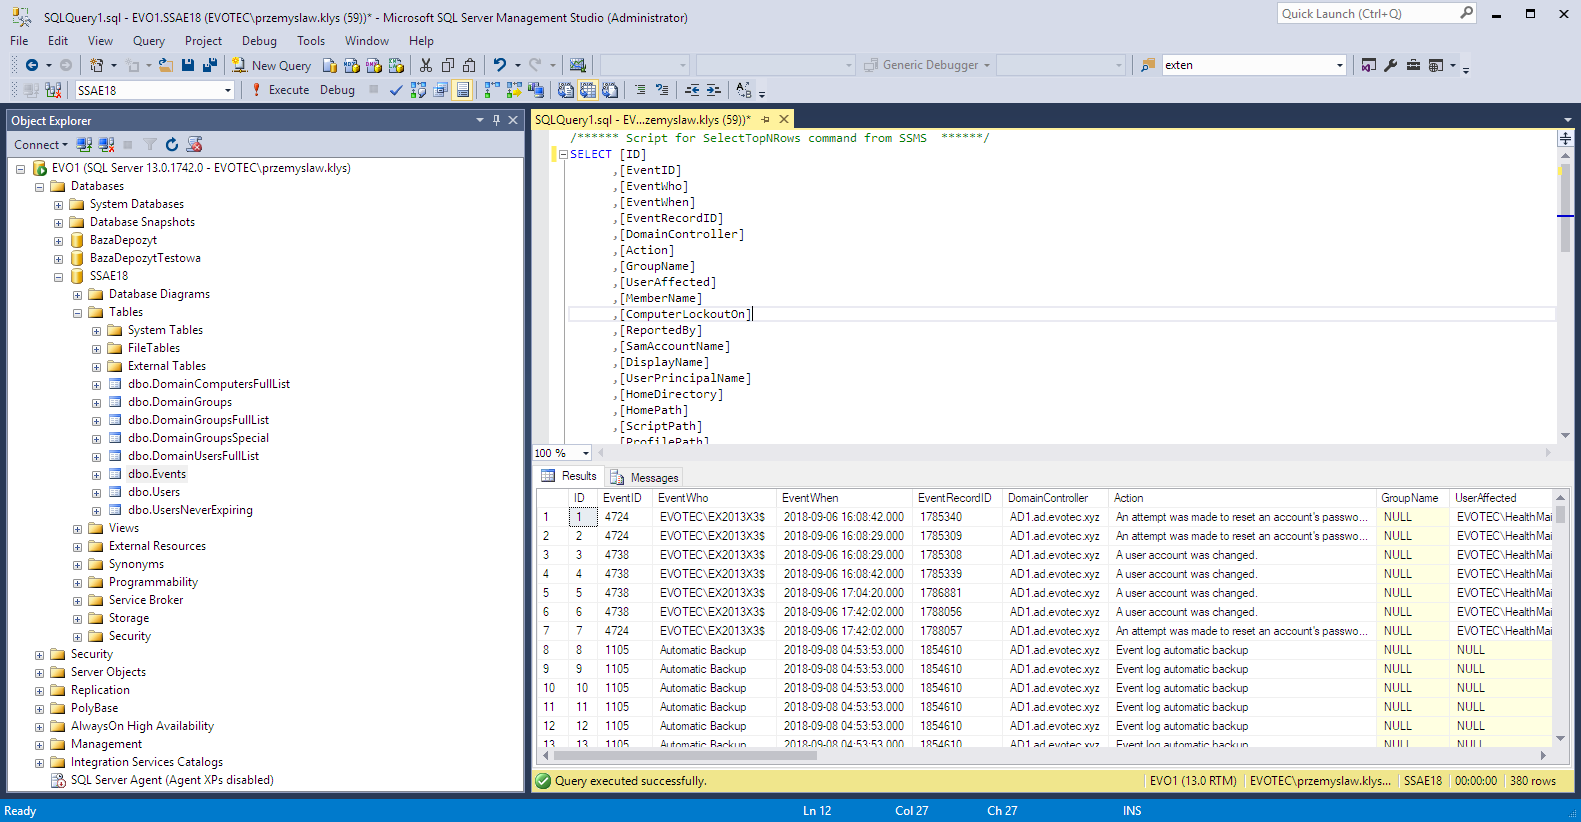
Task: Click the Undo arrow icon
Action: 499,66
